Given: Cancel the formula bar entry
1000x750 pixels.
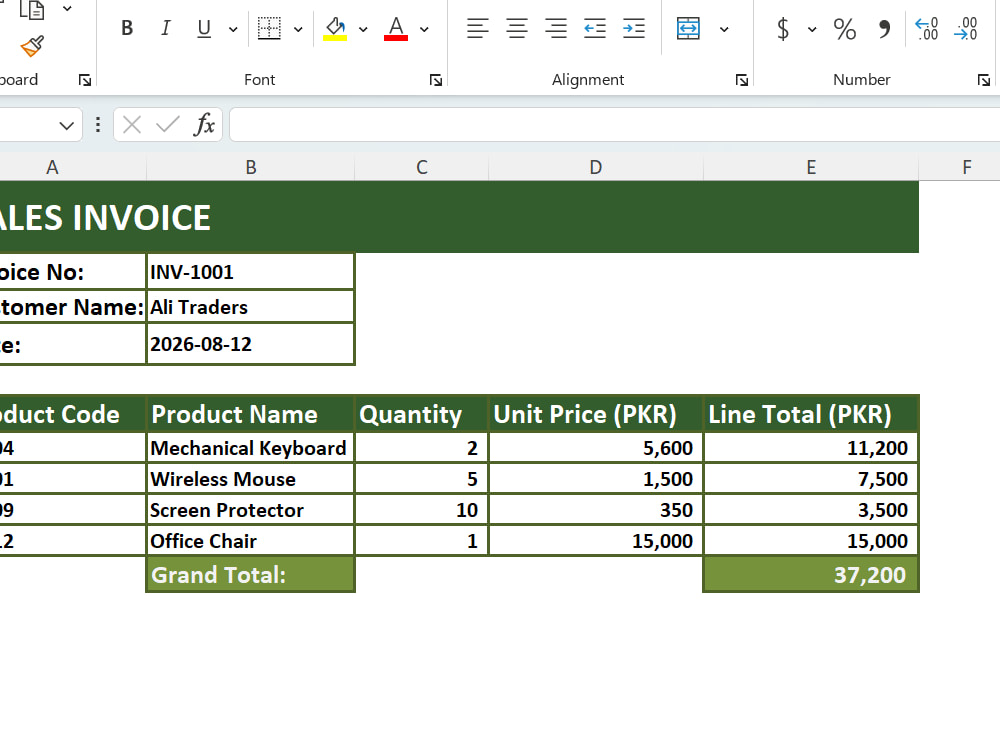Looking at the screenshot, I should pos(131,124).
